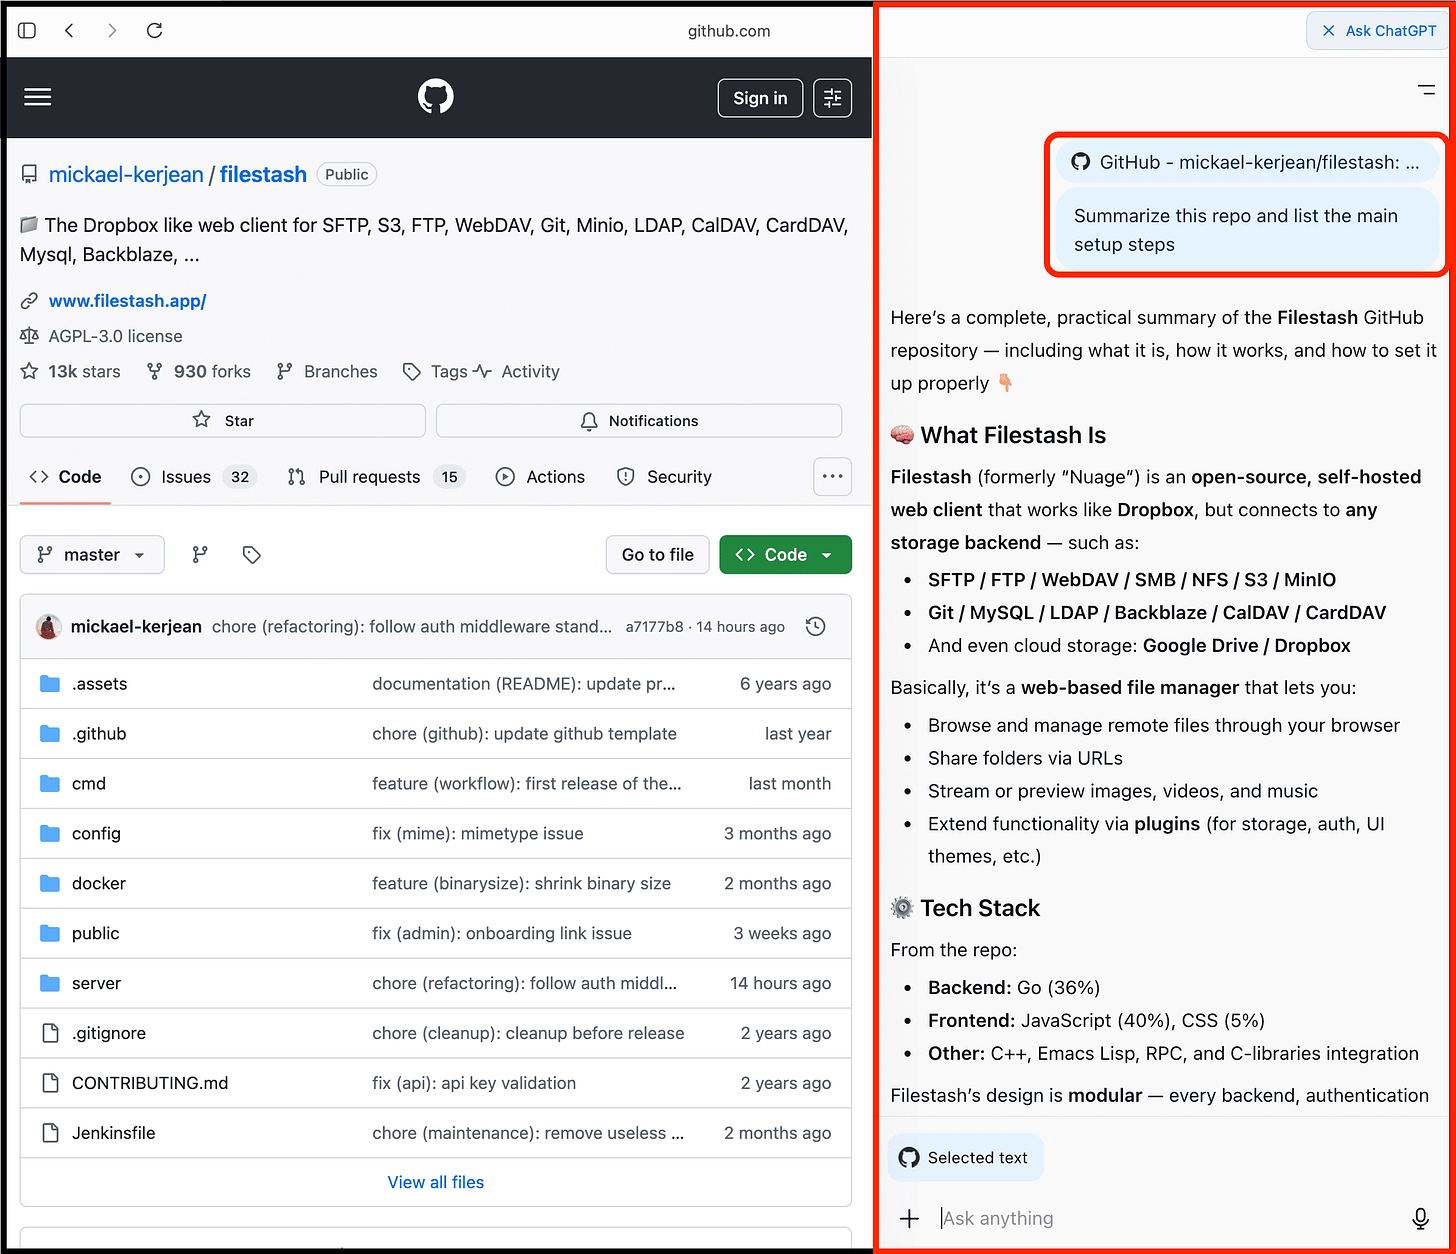View the 13k stars link
1456x1254 pixels.
point(71,372)
